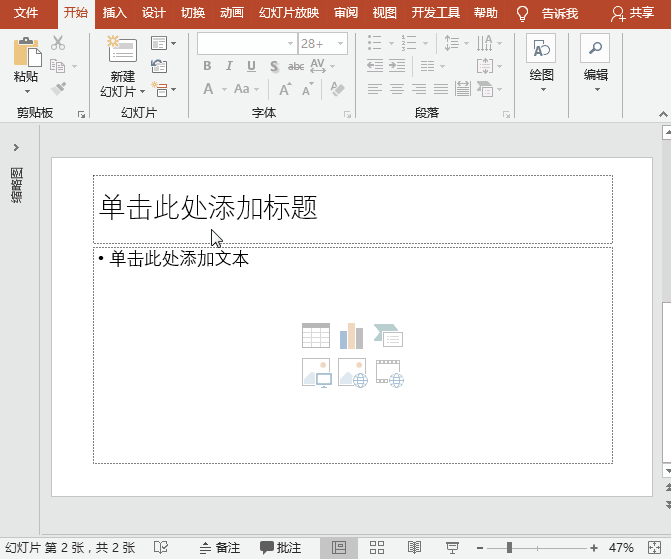Switch to the 设计 Design tab
Image resolution: width=671 pixels, height=559 pixels.
(153, 13)
